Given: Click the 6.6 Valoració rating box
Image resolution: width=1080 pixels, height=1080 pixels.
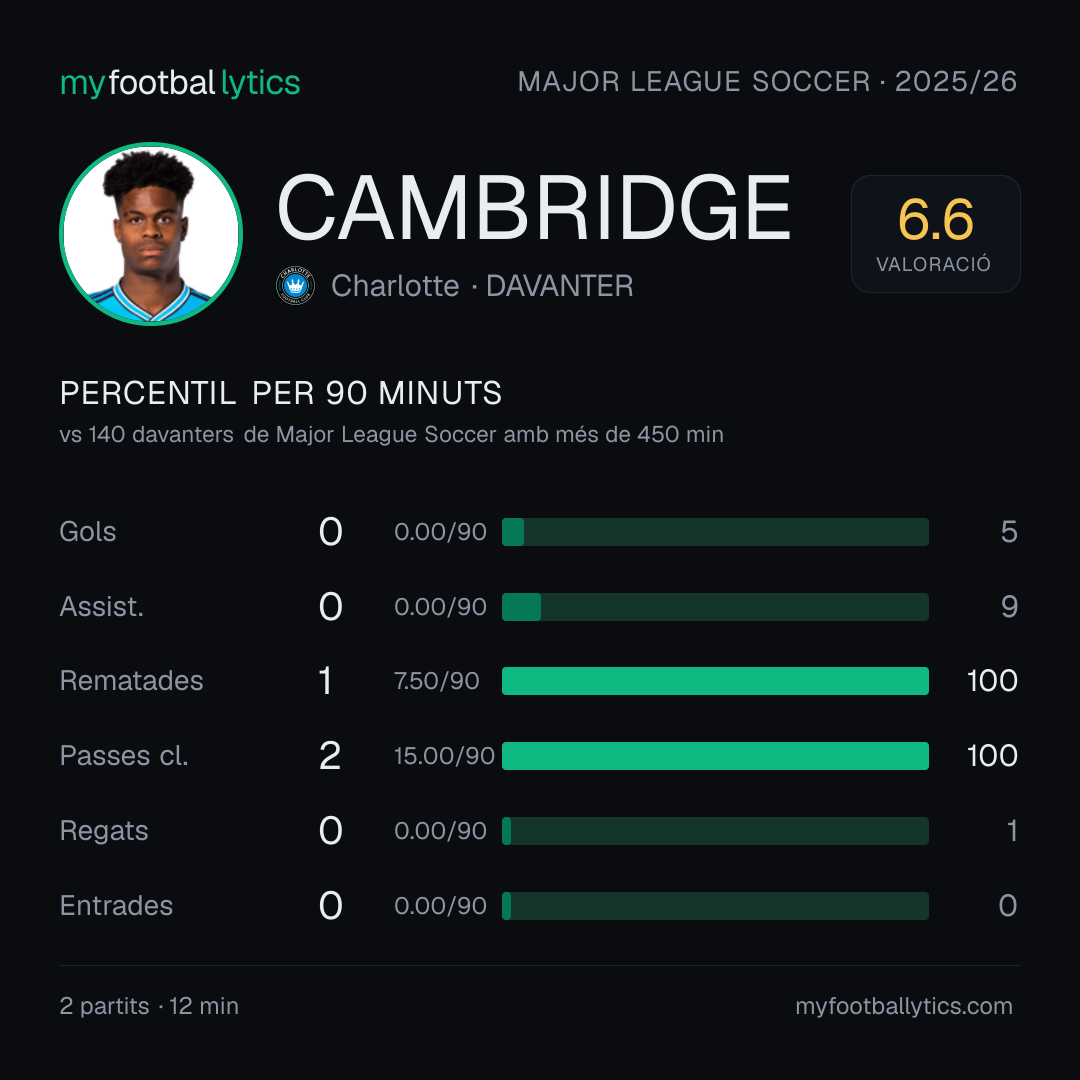Looking at the screenshot, I should 935,234.
